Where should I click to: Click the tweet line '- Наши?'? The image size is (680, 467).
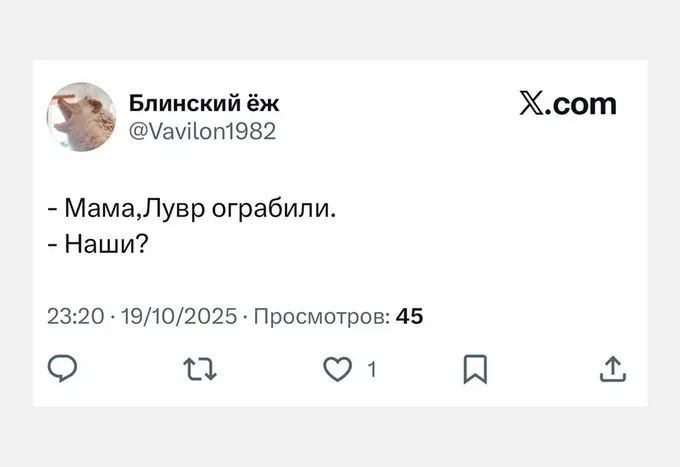point(97,242)
